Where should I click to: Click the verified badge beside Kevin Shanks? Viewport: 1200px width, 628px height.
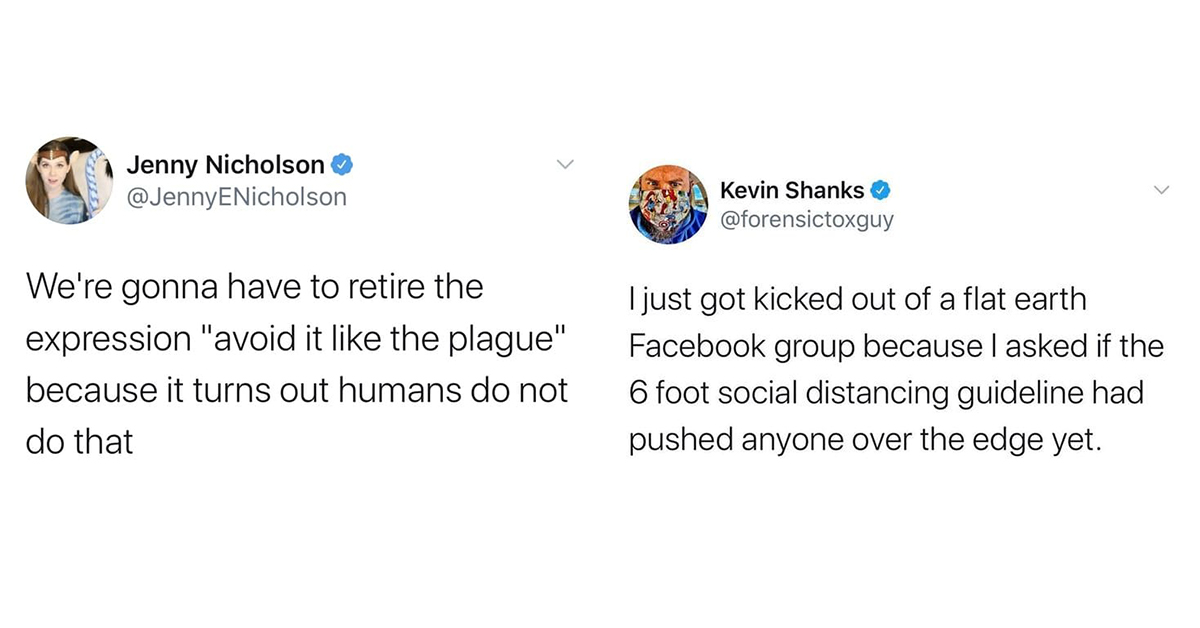(880, 189)
